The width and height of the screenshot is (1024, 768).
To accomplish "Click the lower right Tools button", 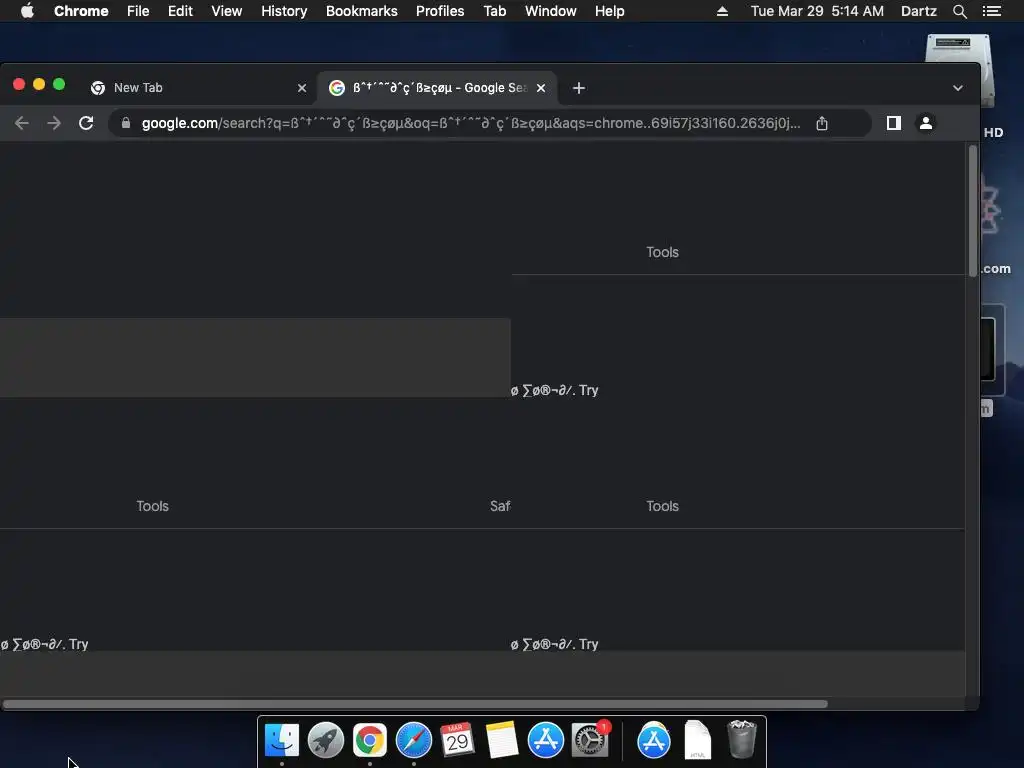I will [662, 506].
